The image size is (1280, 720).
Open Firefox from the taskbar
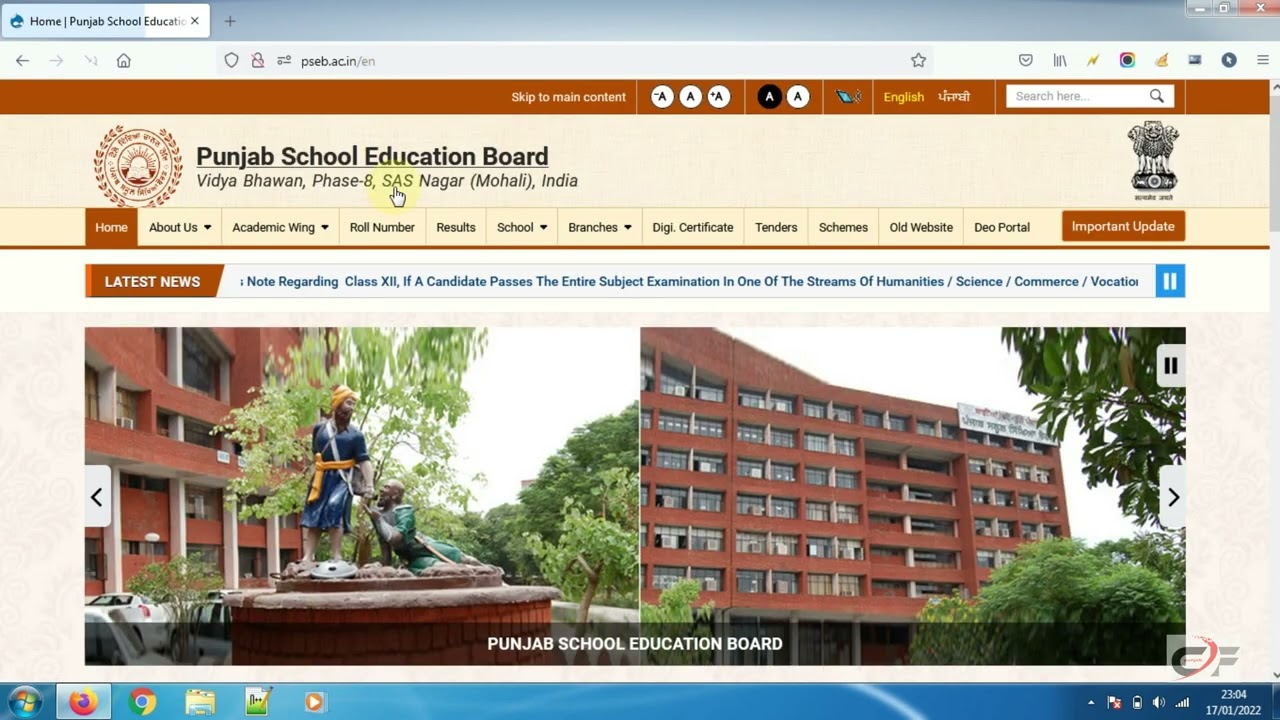click(83, 702)
